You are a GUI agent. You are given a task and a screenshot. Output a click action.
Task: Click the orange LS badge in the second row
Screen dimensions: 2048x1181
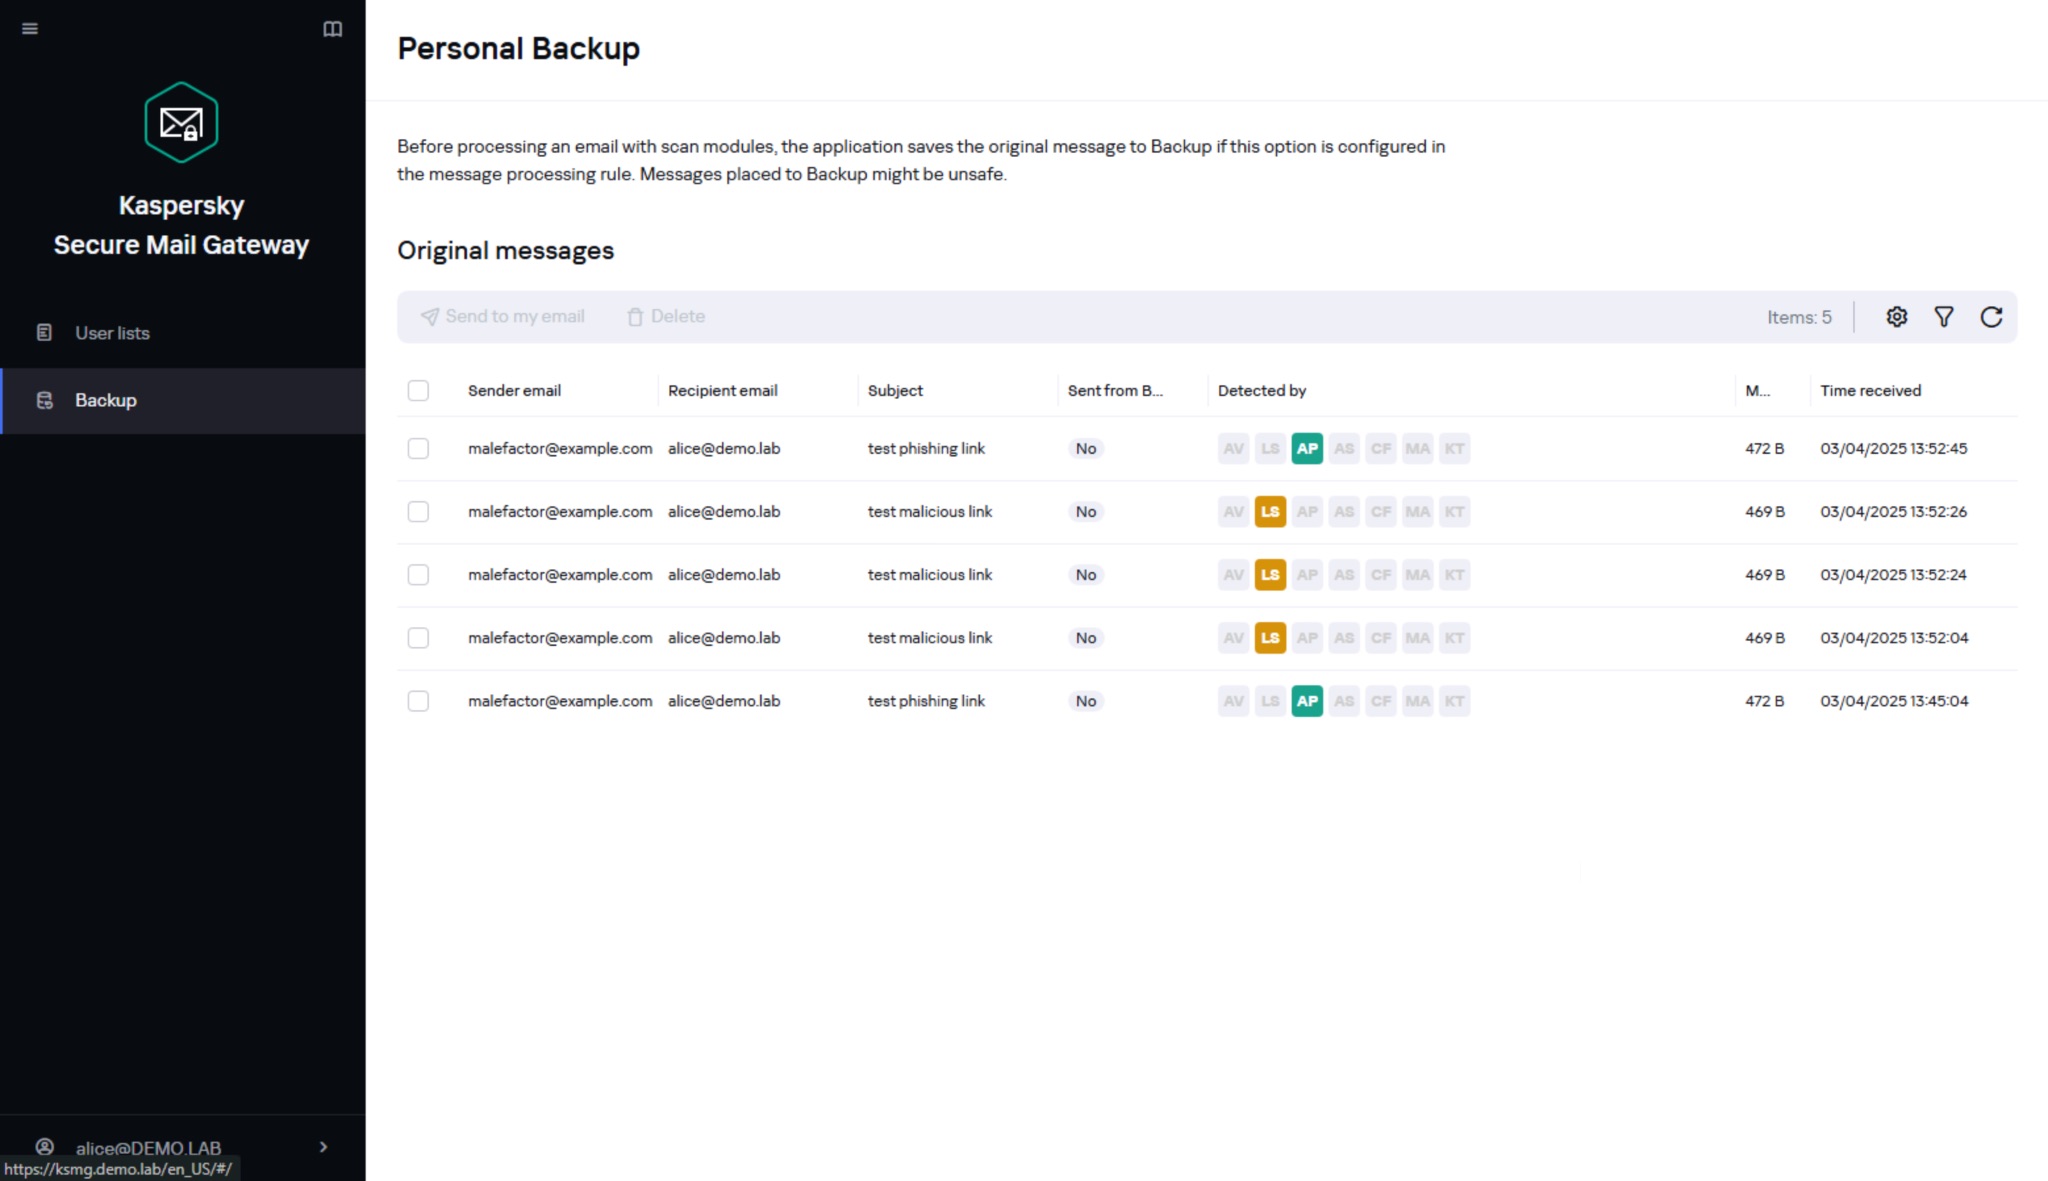click(x=1269, y=512)
